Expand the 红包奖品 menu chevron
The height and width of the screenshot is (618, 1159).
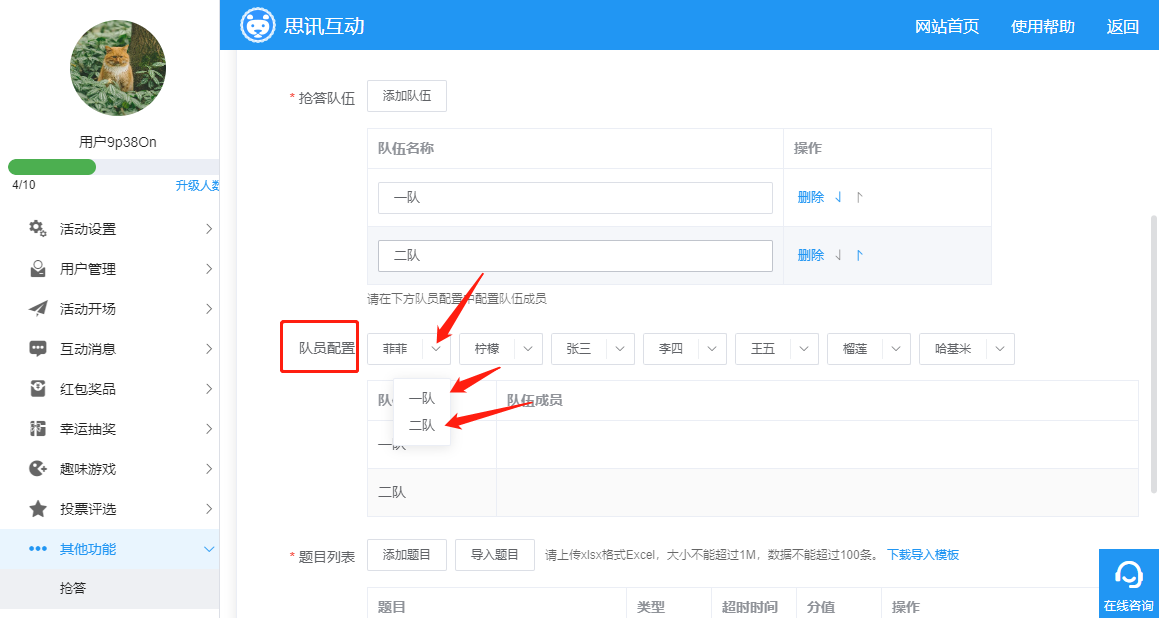click(209, 388)
